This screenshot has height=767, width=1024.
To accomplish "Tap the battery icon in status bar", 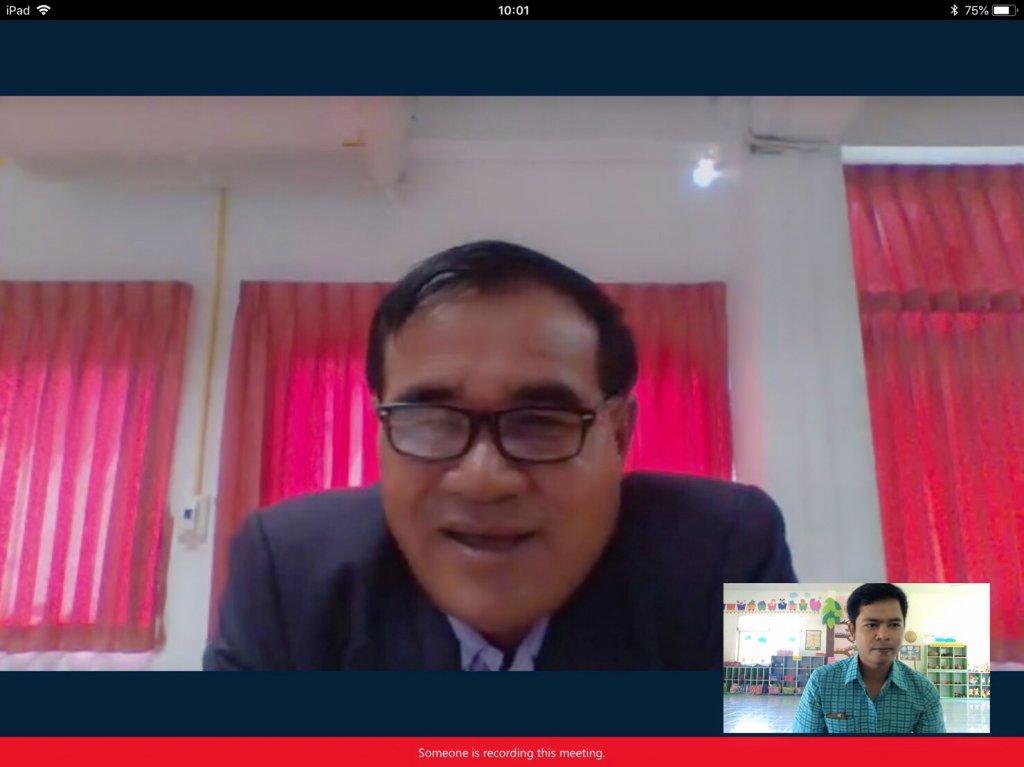I will [x=1003, y=10].
